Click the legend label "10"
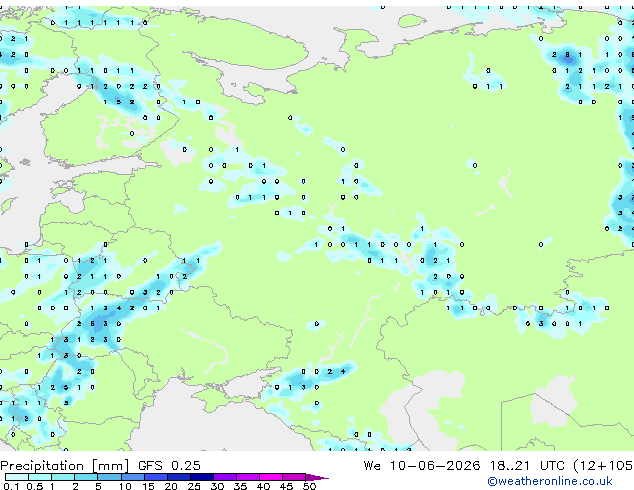The width and height of the screenshot is (634, 490). [x=125, y=486]
